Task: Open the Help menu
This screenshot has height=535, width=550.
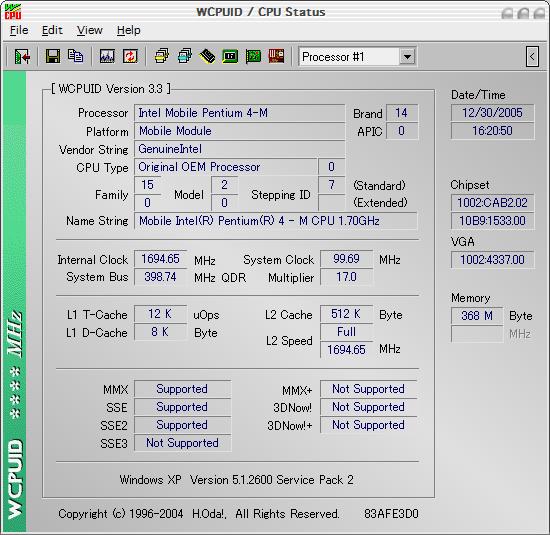Action: (129, 31)
